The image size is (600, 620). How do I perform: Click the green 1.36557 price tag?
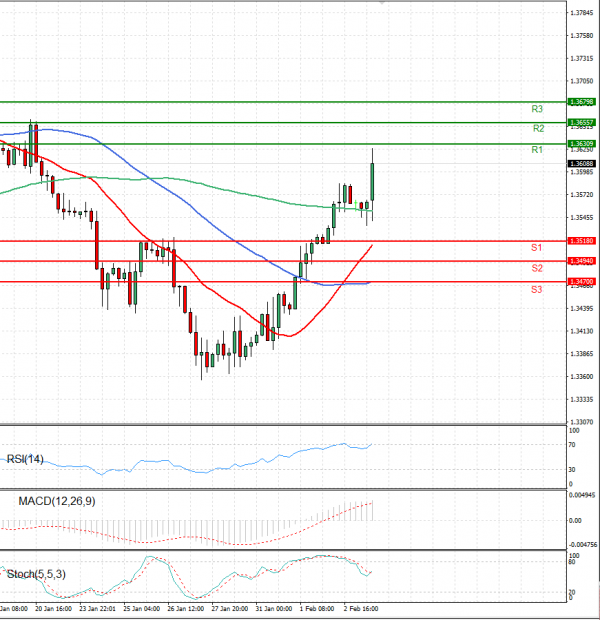[581, 122]
